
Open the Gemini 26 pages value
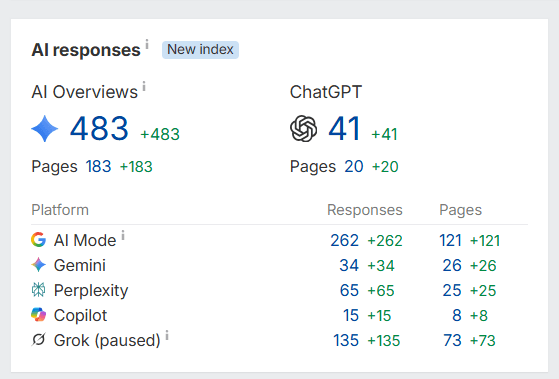tap(452, 265)
